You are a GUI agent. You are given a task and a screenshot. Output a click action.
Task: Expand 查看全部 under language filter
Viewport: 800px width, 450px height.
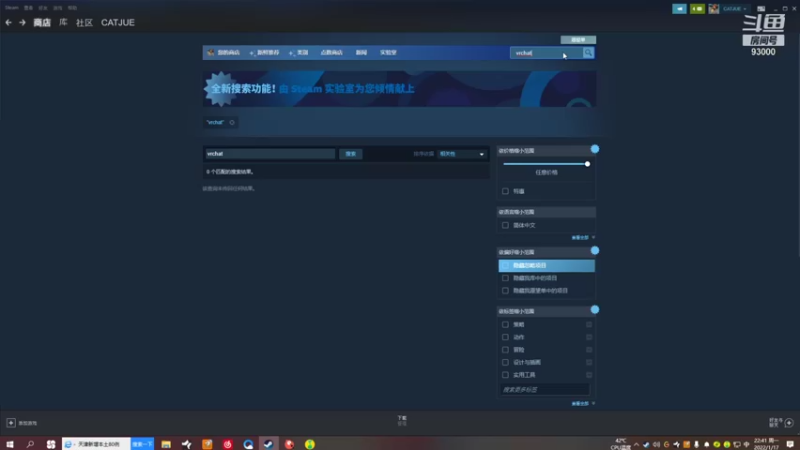pos(583,238)
